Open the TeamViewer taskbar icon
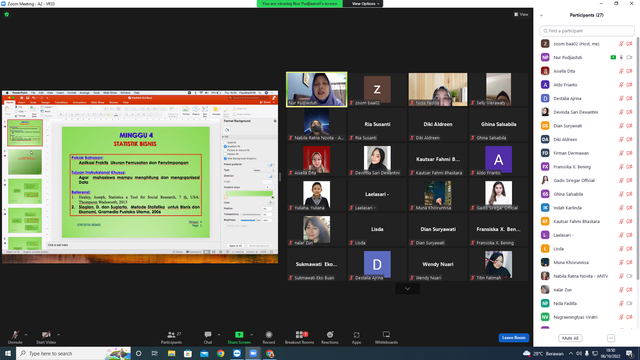The image size is (640, 360). pyautogui.click(x=237, y=353)
